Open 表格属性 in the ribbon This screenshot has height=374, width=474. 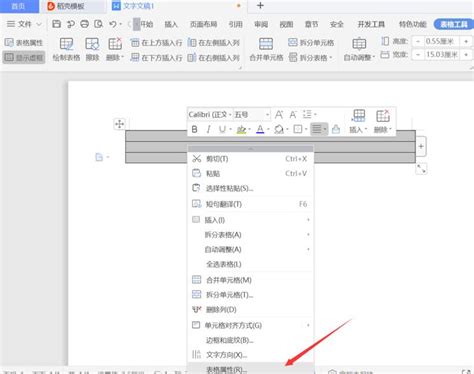(x=24, y=43)
